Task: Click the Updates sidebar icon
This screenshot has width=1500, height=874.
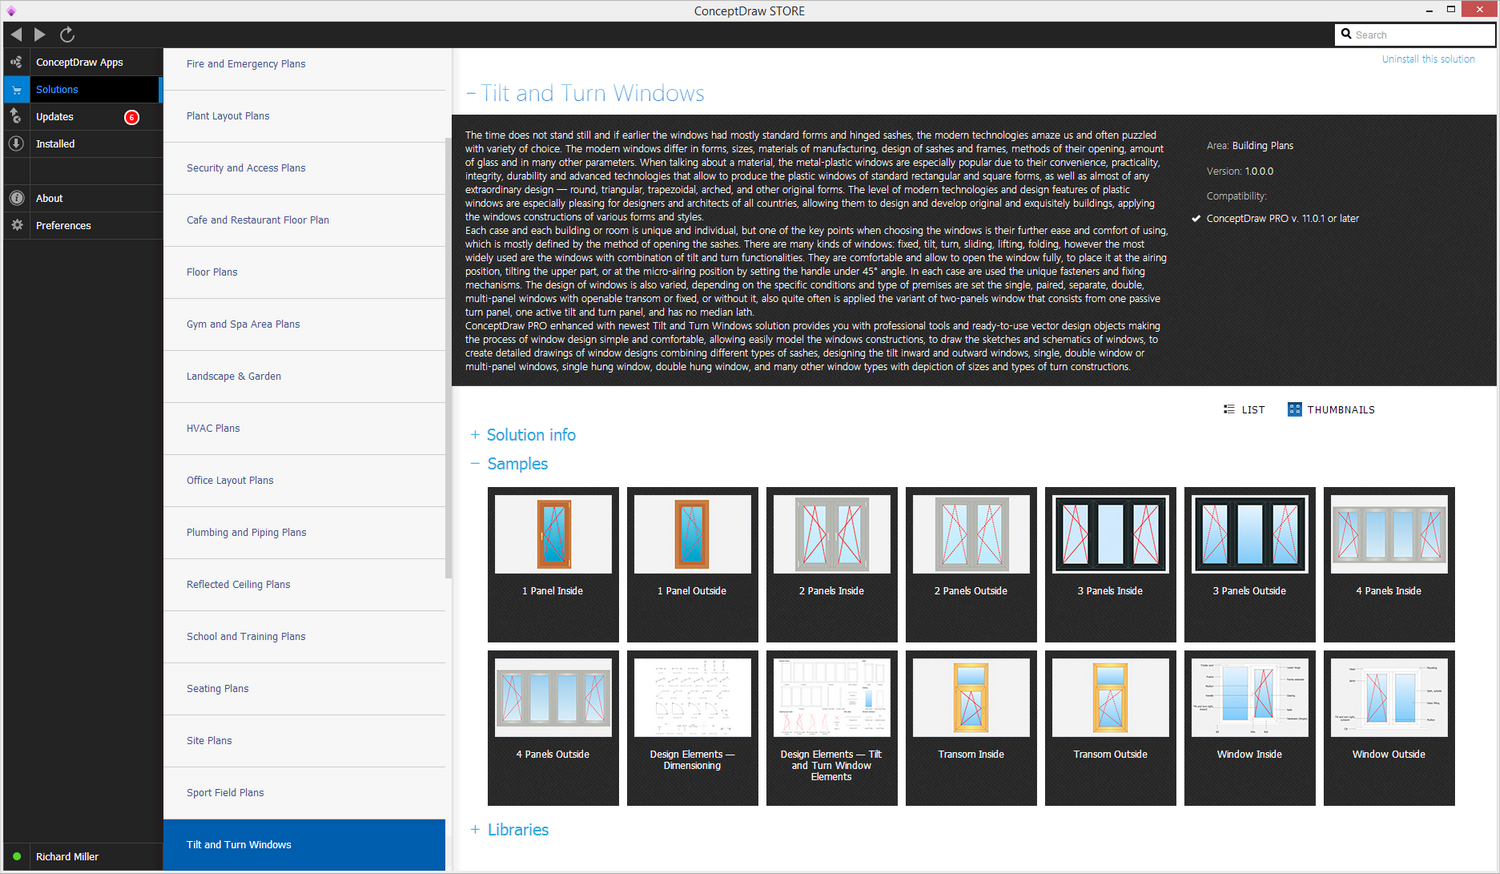Action: click(16, 117)
